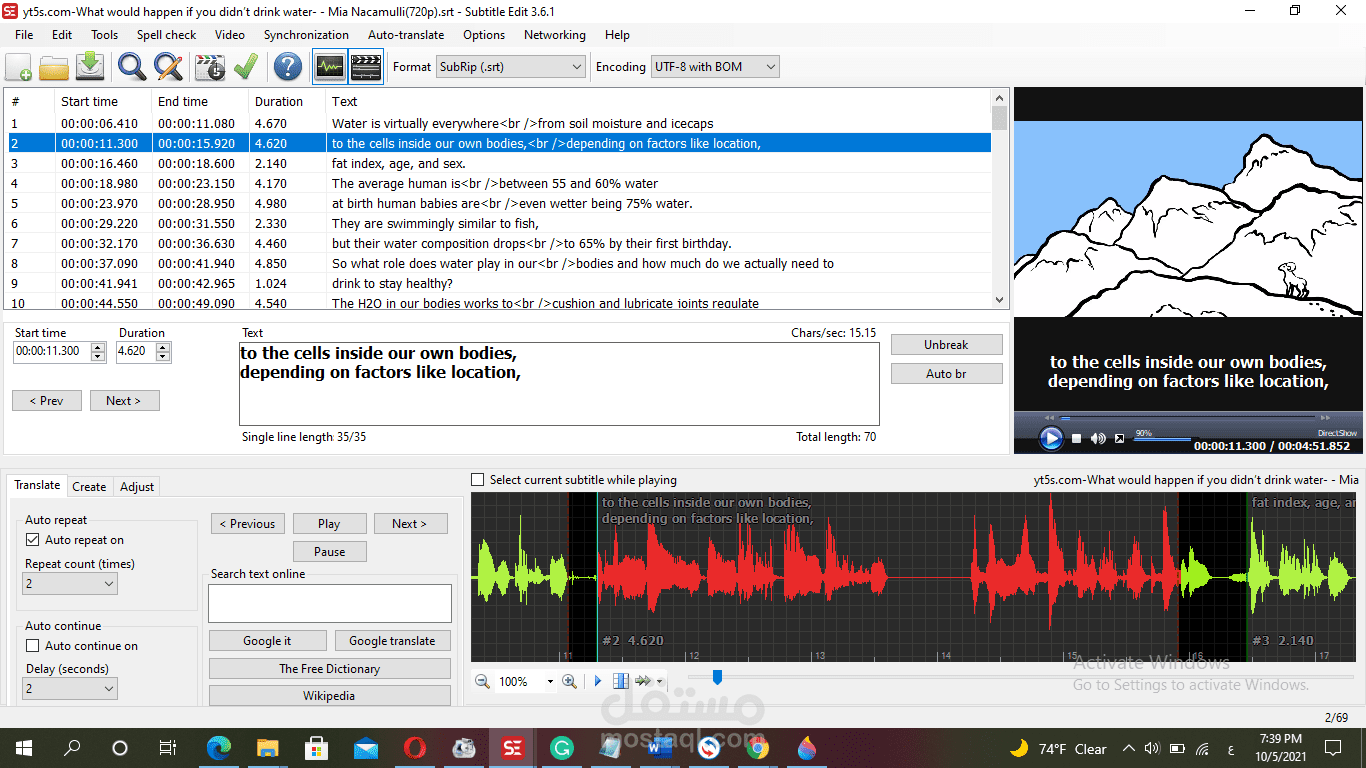This screenshot has height=768, width=1366.
Task: Zoom in on the waveform with the magnifier-plus icon
Action: pos(569,681)
